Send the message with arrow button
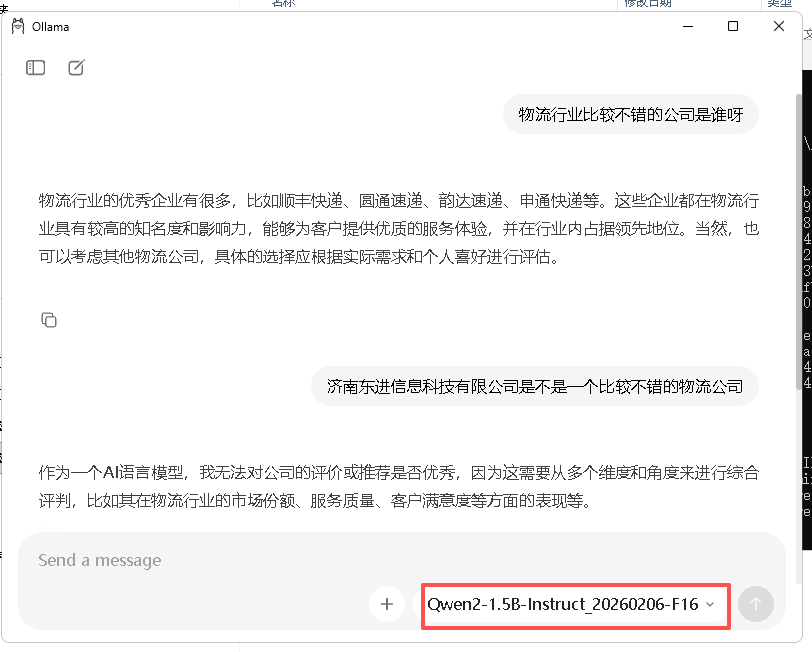The height and width of the screenshot is (652, 812). point(756,604)
